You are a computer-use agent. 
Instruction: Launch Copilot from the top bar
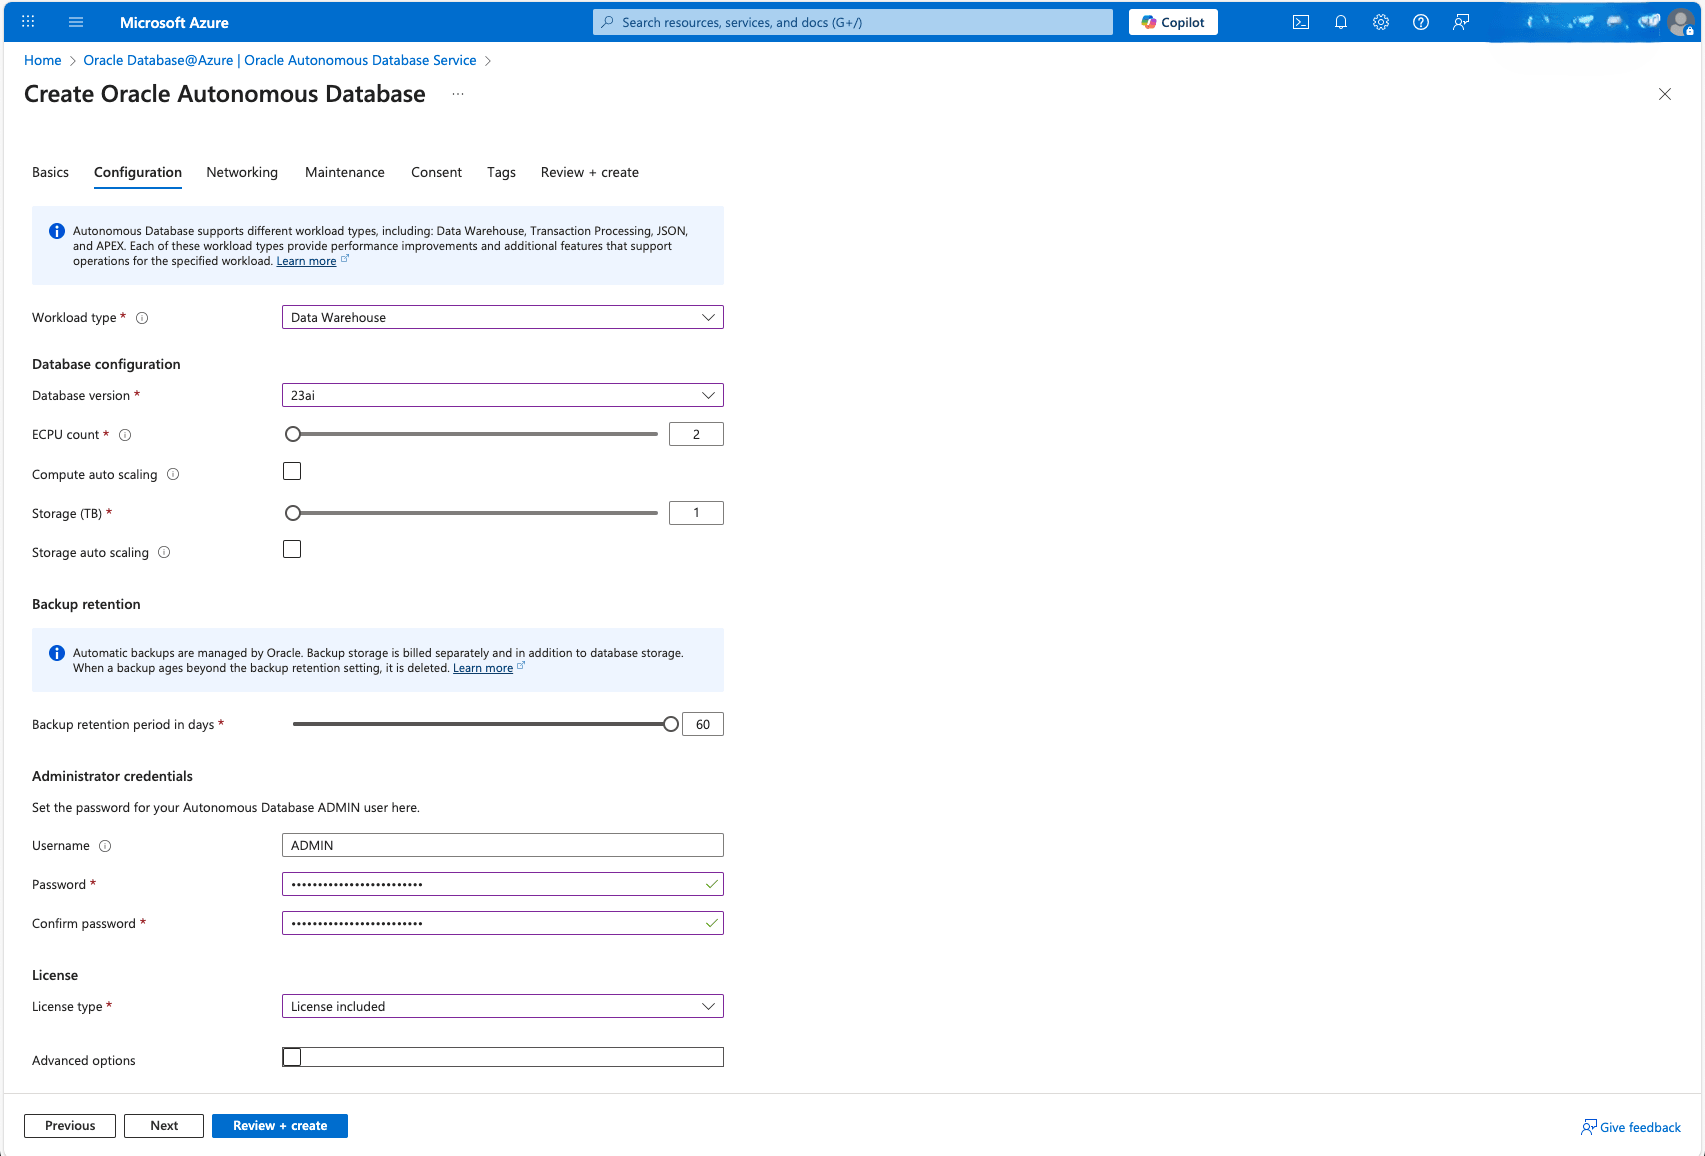tap(1172, 21)
